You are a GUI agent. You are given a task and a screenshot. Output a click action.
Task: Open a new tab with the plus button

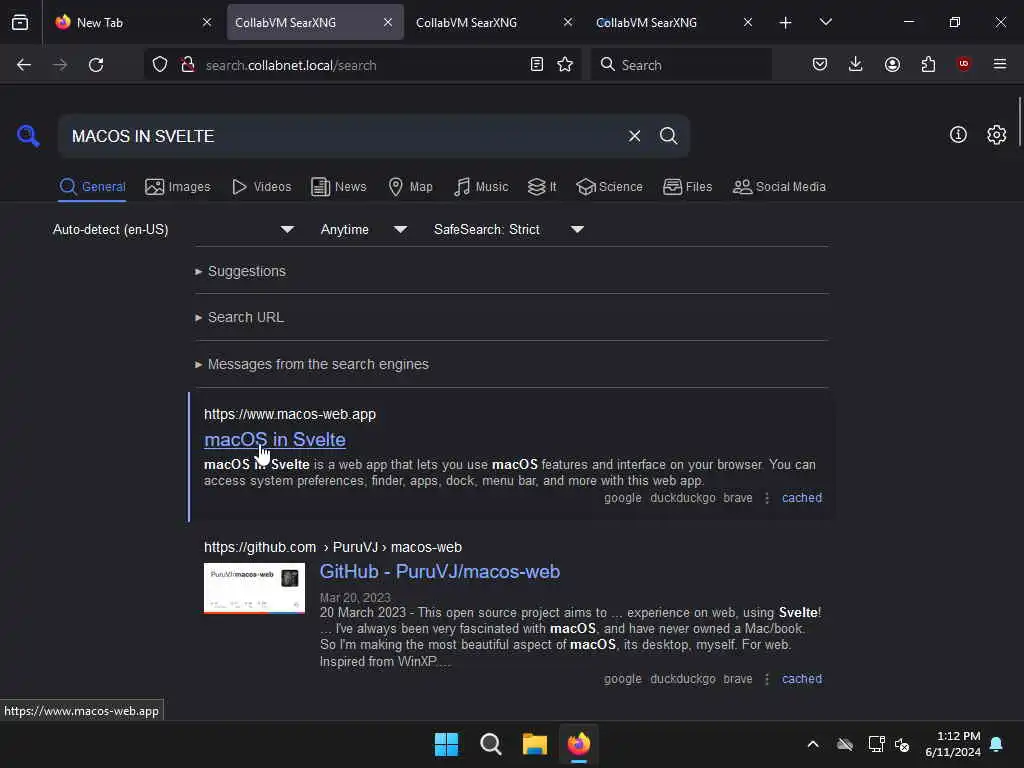coord(785,23)
